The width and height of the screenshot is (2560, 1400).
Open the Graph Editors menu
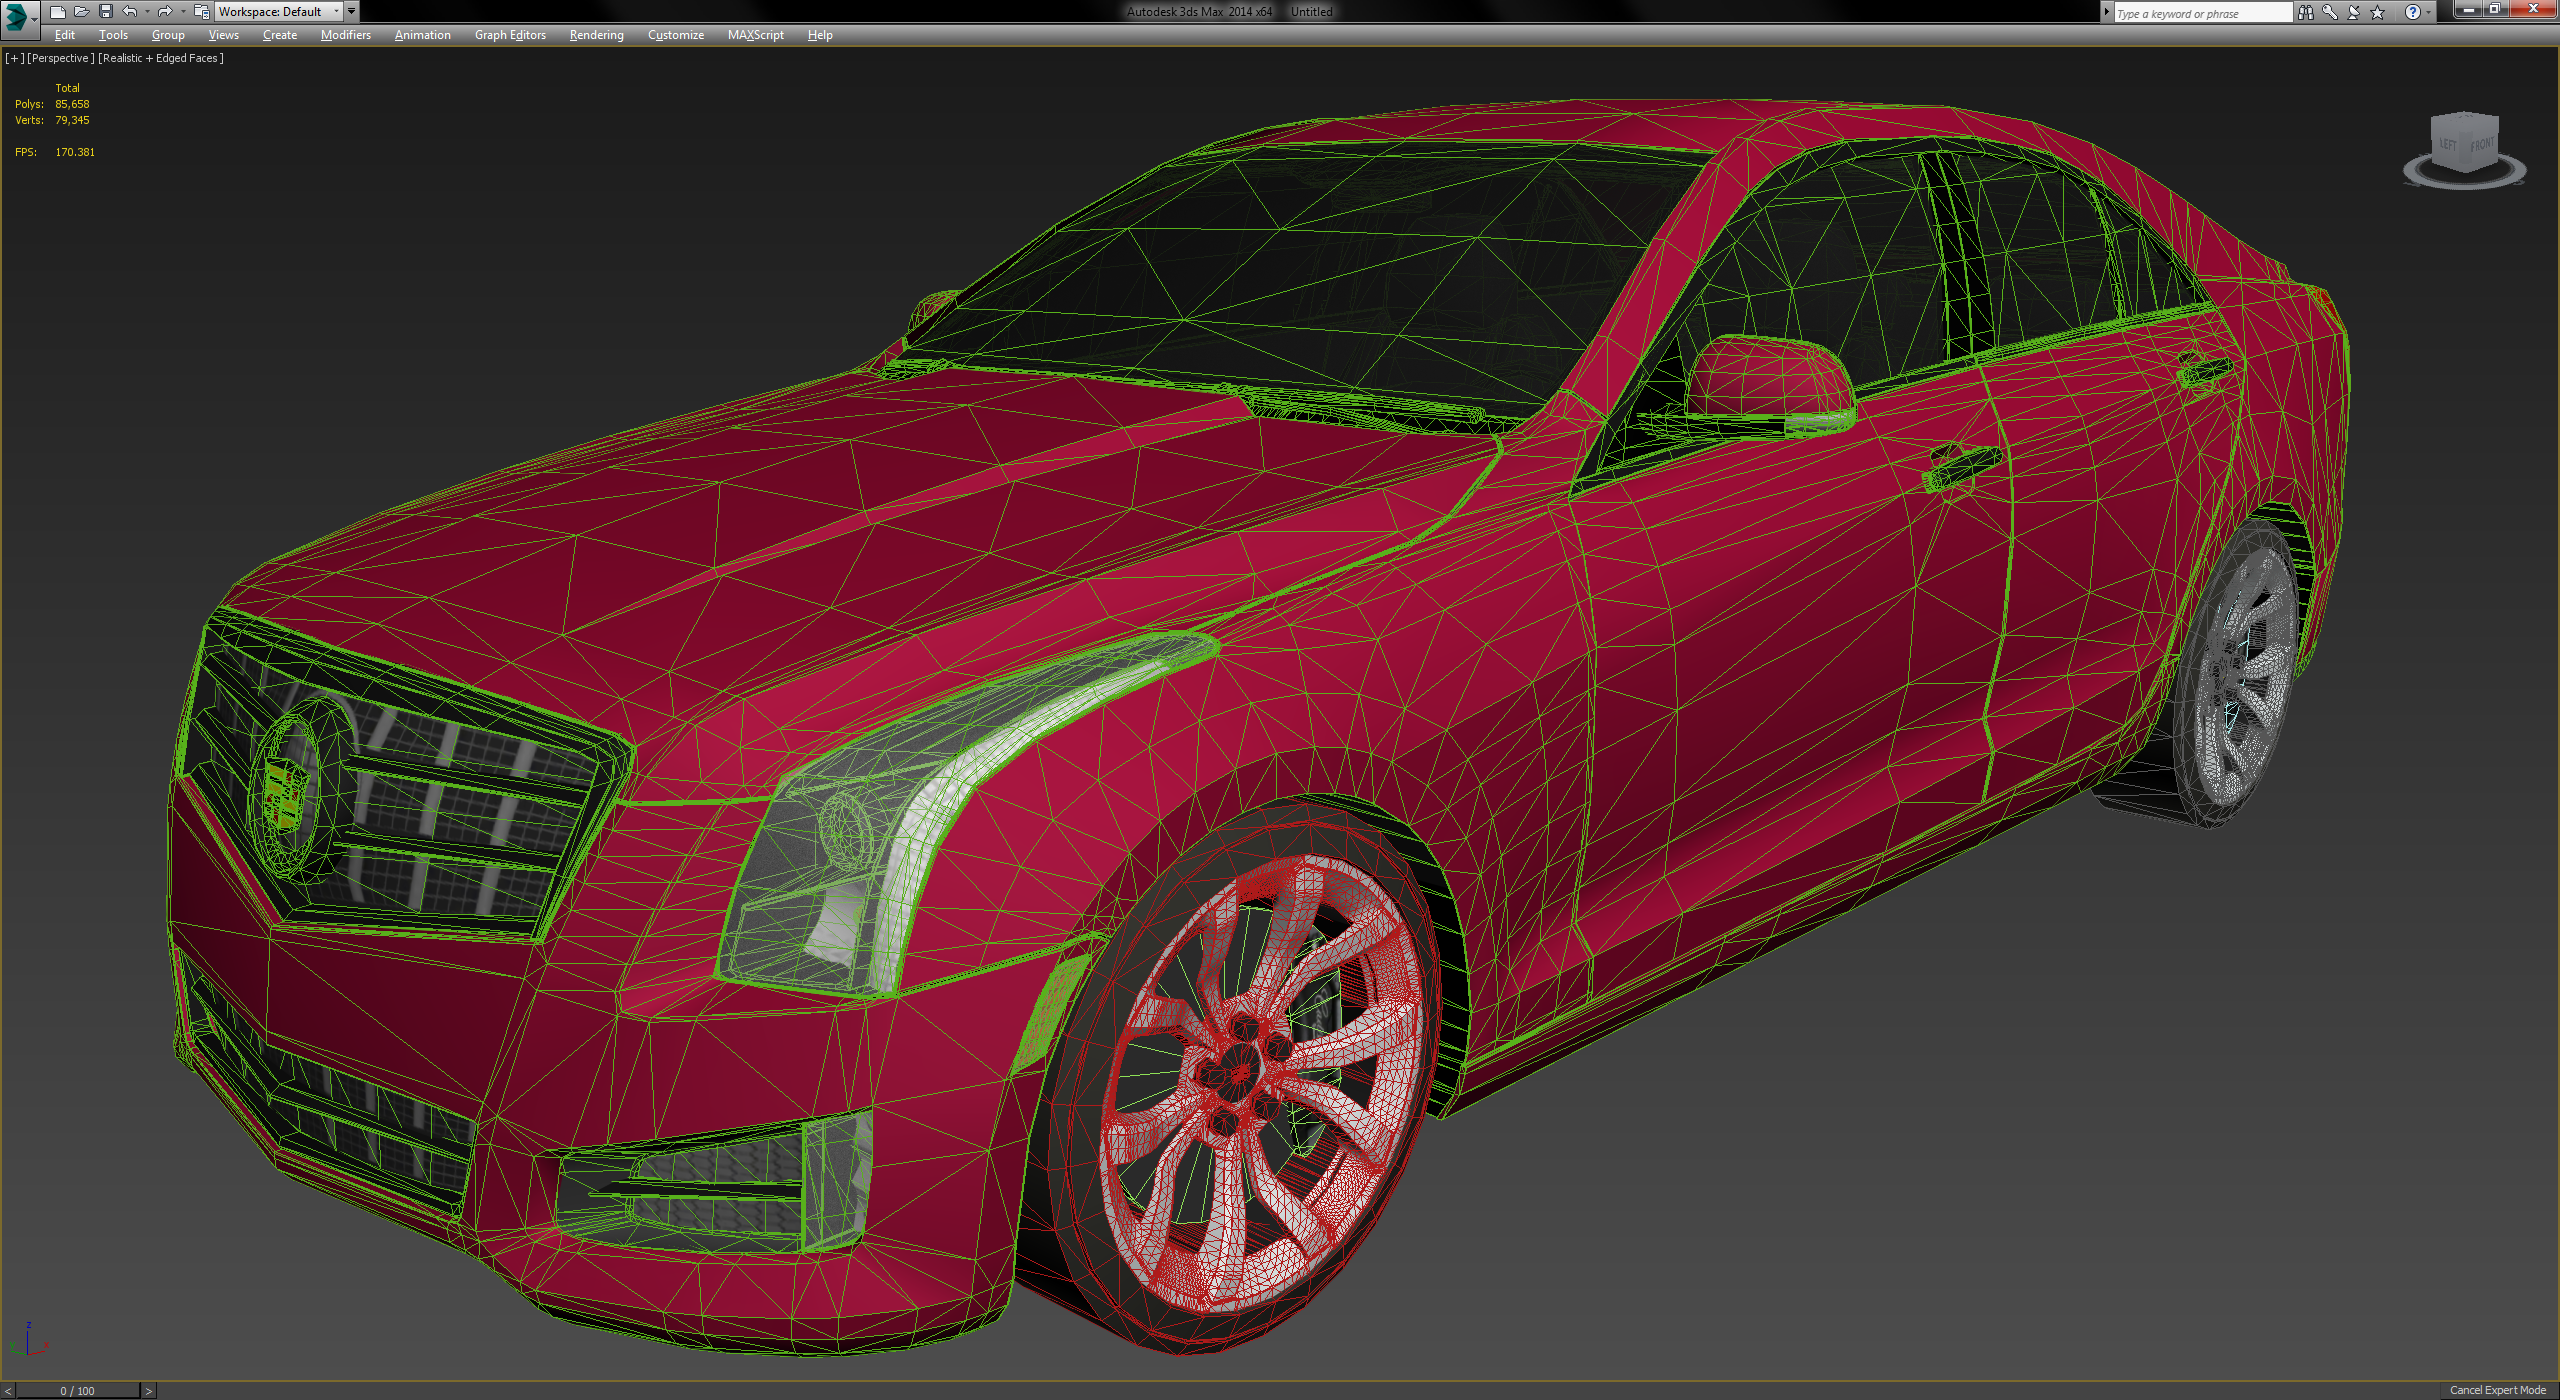pos(510,35)
